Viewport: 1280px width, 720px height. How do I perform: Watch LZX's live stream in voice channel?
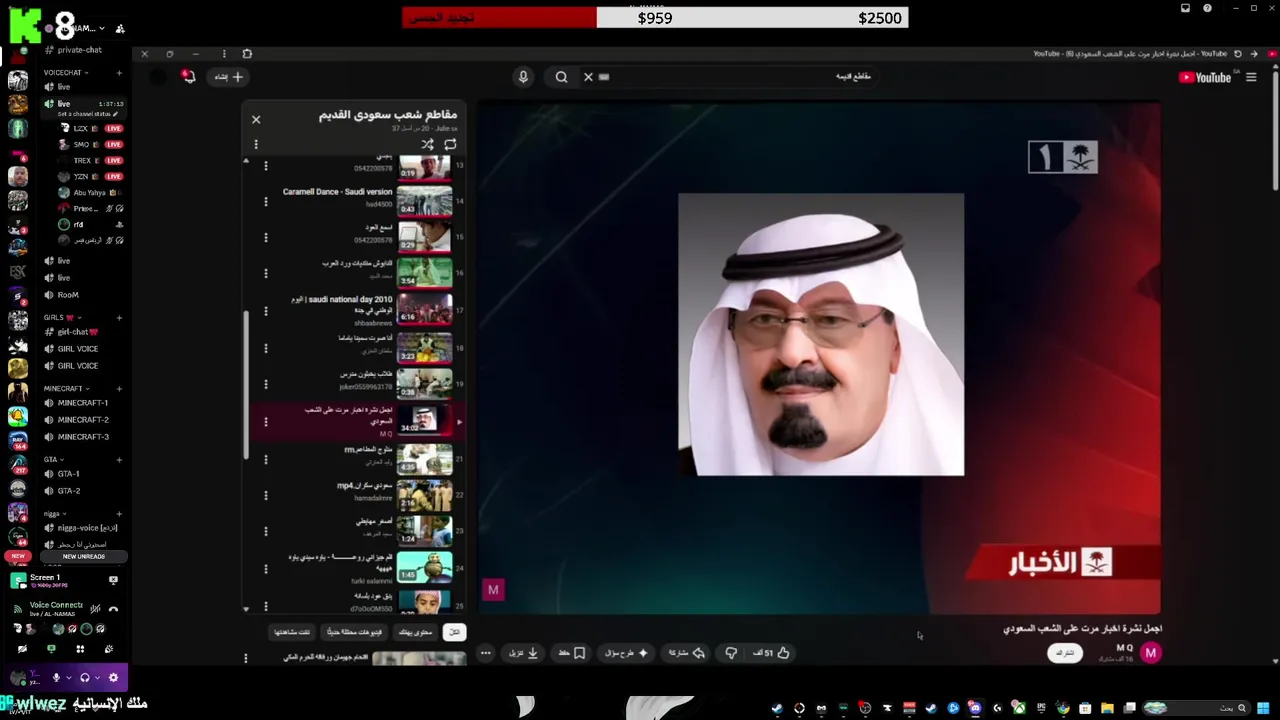point(113,129)
